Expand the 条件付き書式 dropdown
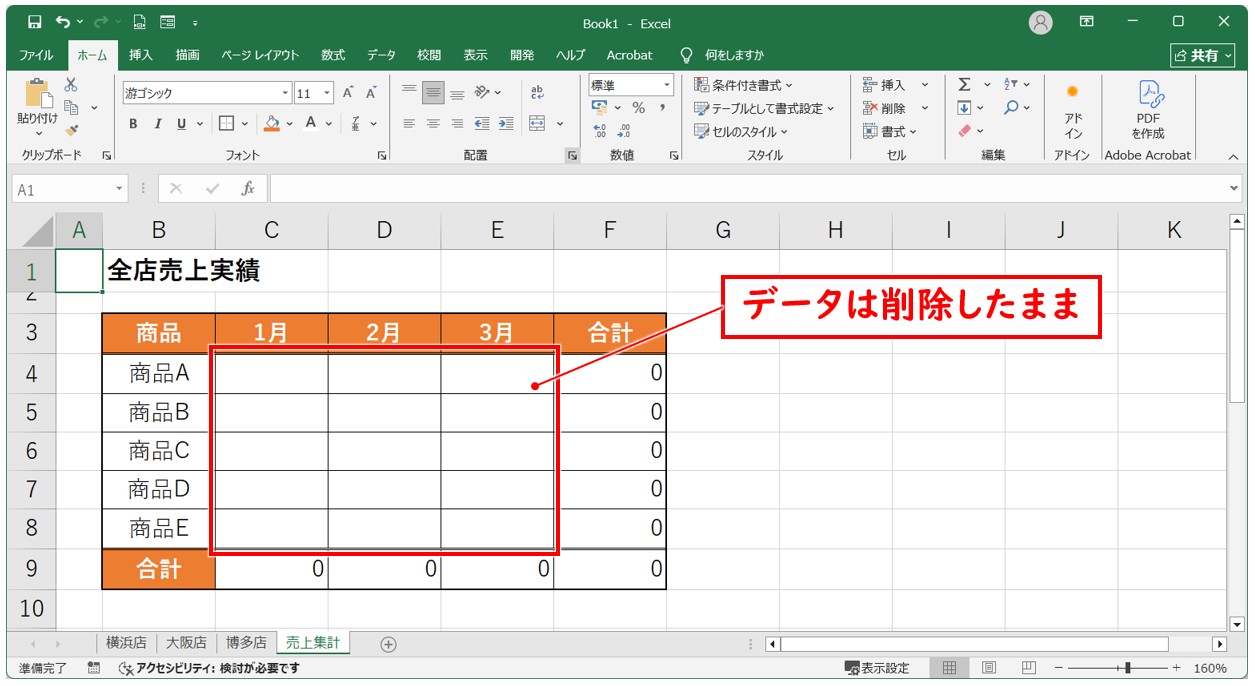 pyautogui.click(x=743, y=85)
